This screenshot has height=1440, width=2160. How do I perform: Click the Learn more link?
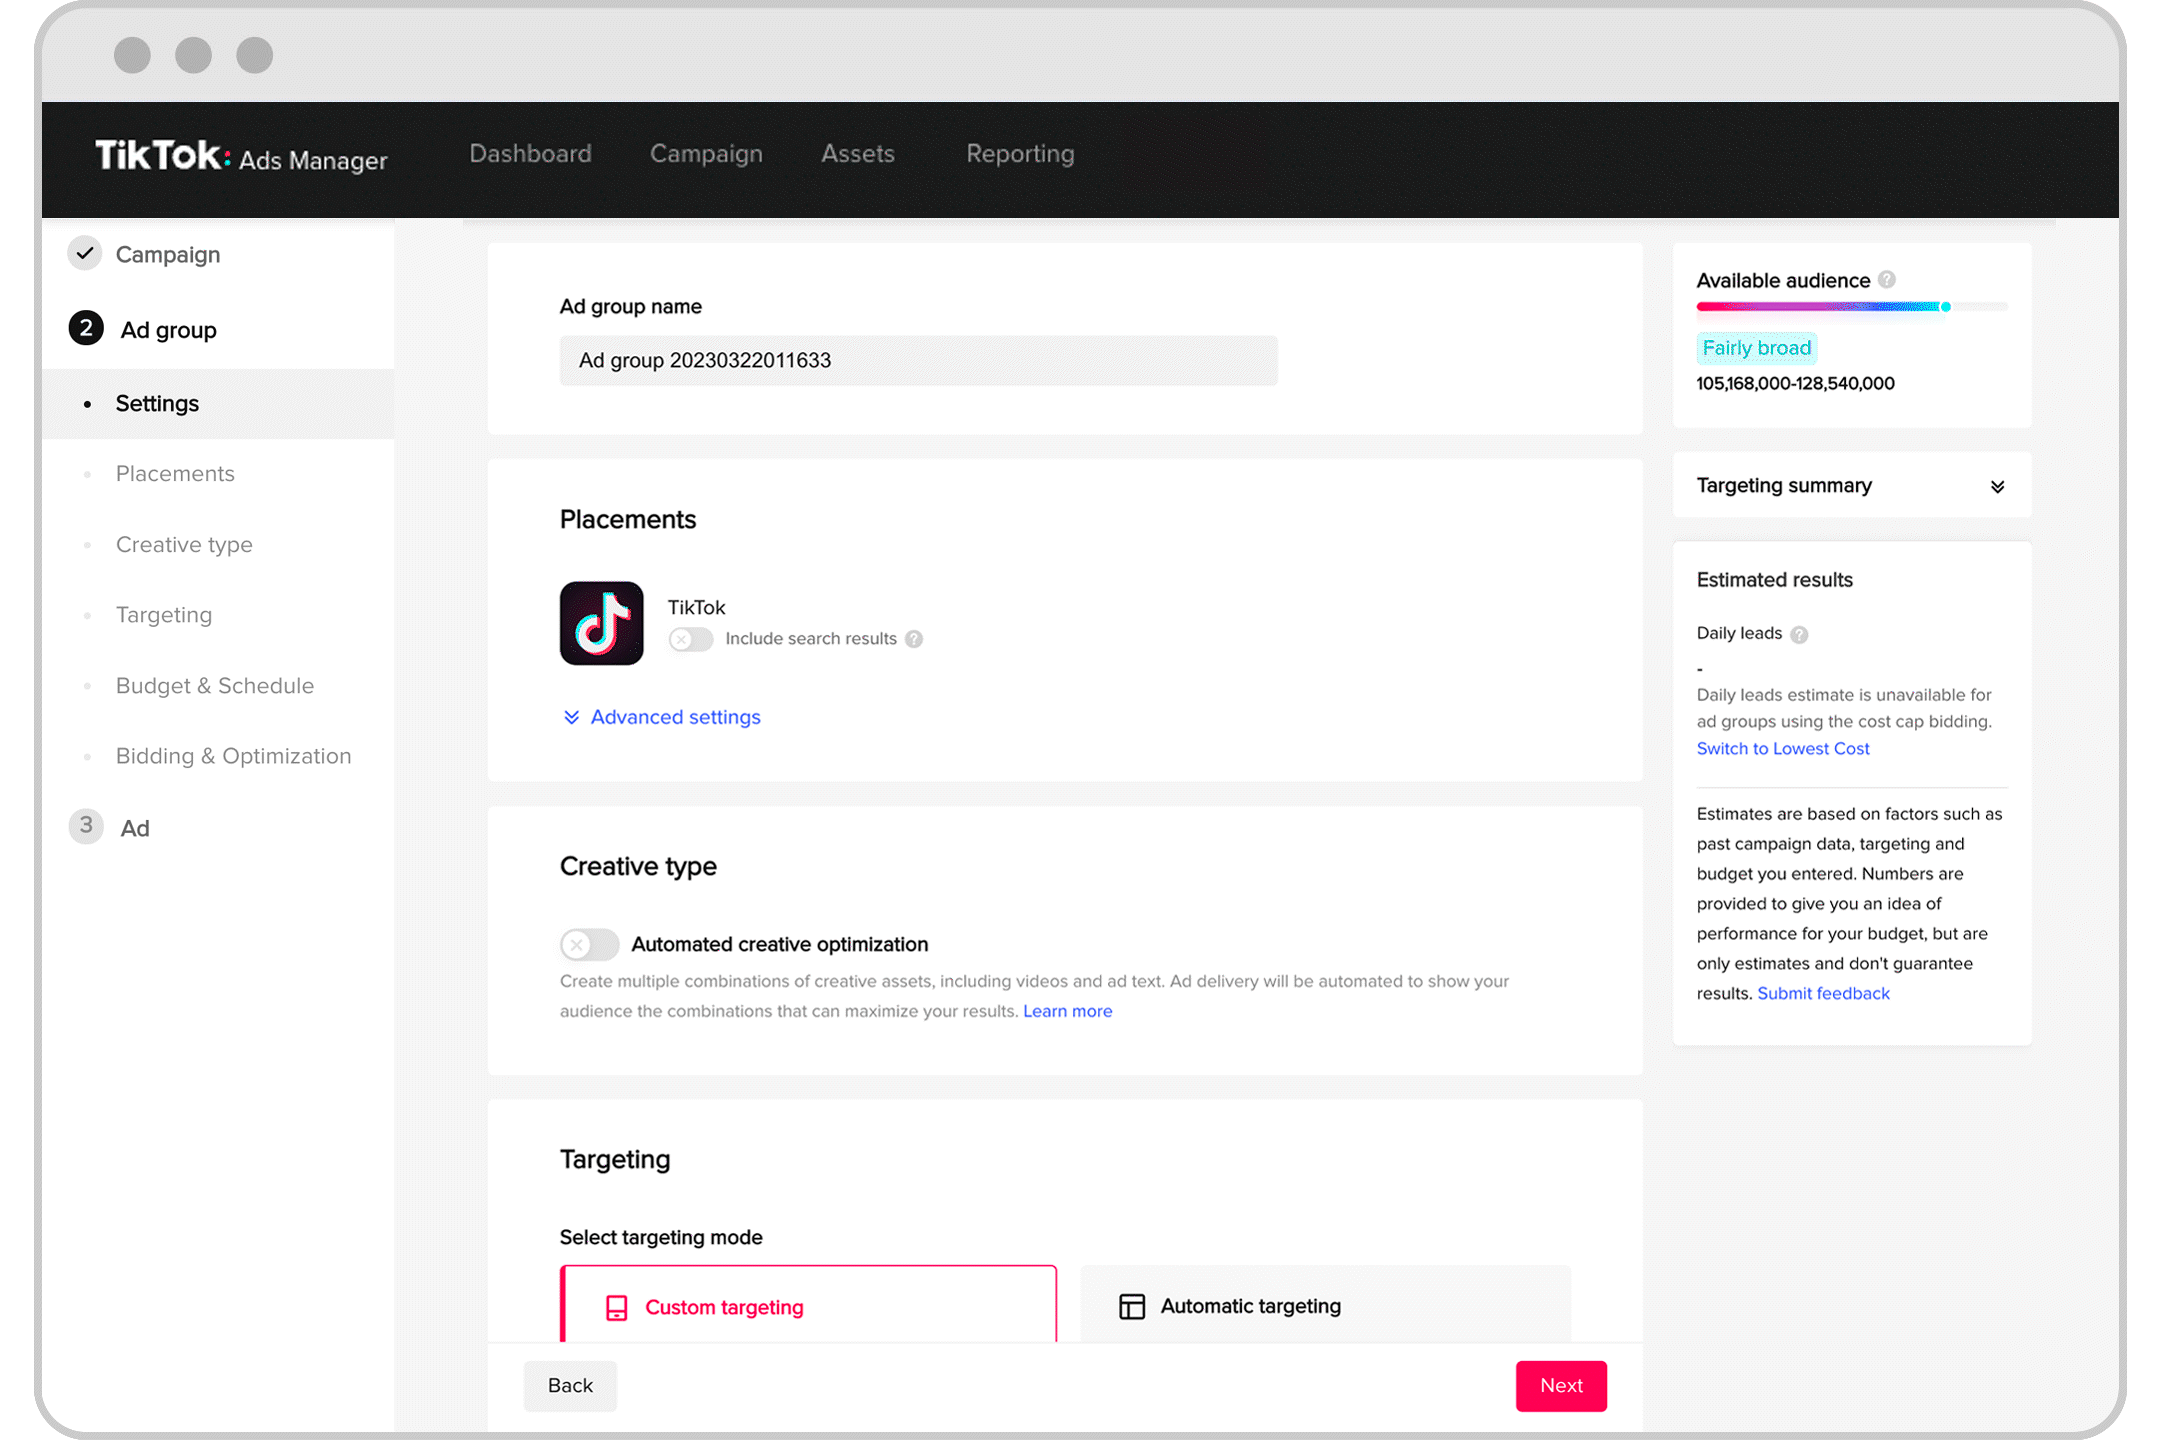(1067, 1011)
